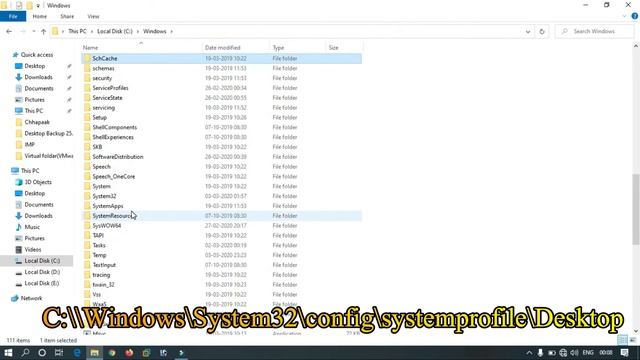Select the 'Tasks' folder name
The height and width of the screenshot is (360, 640).
(99, 245)
